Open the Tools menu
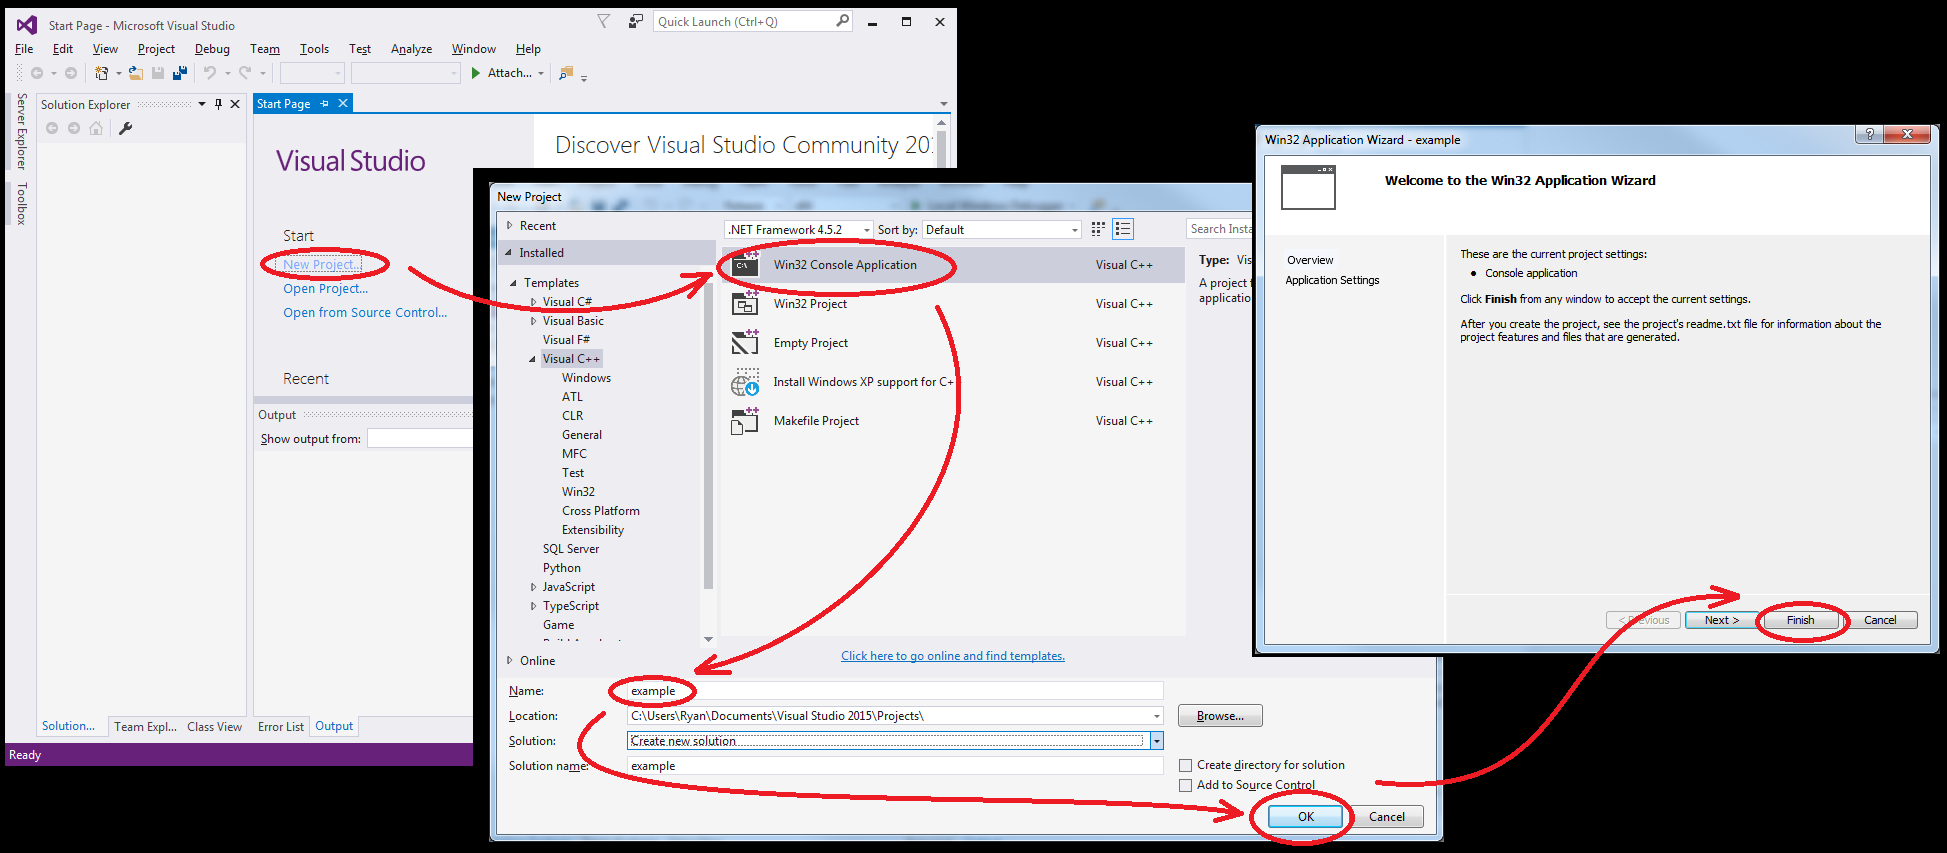1947x853 pixels. point(314,49)
